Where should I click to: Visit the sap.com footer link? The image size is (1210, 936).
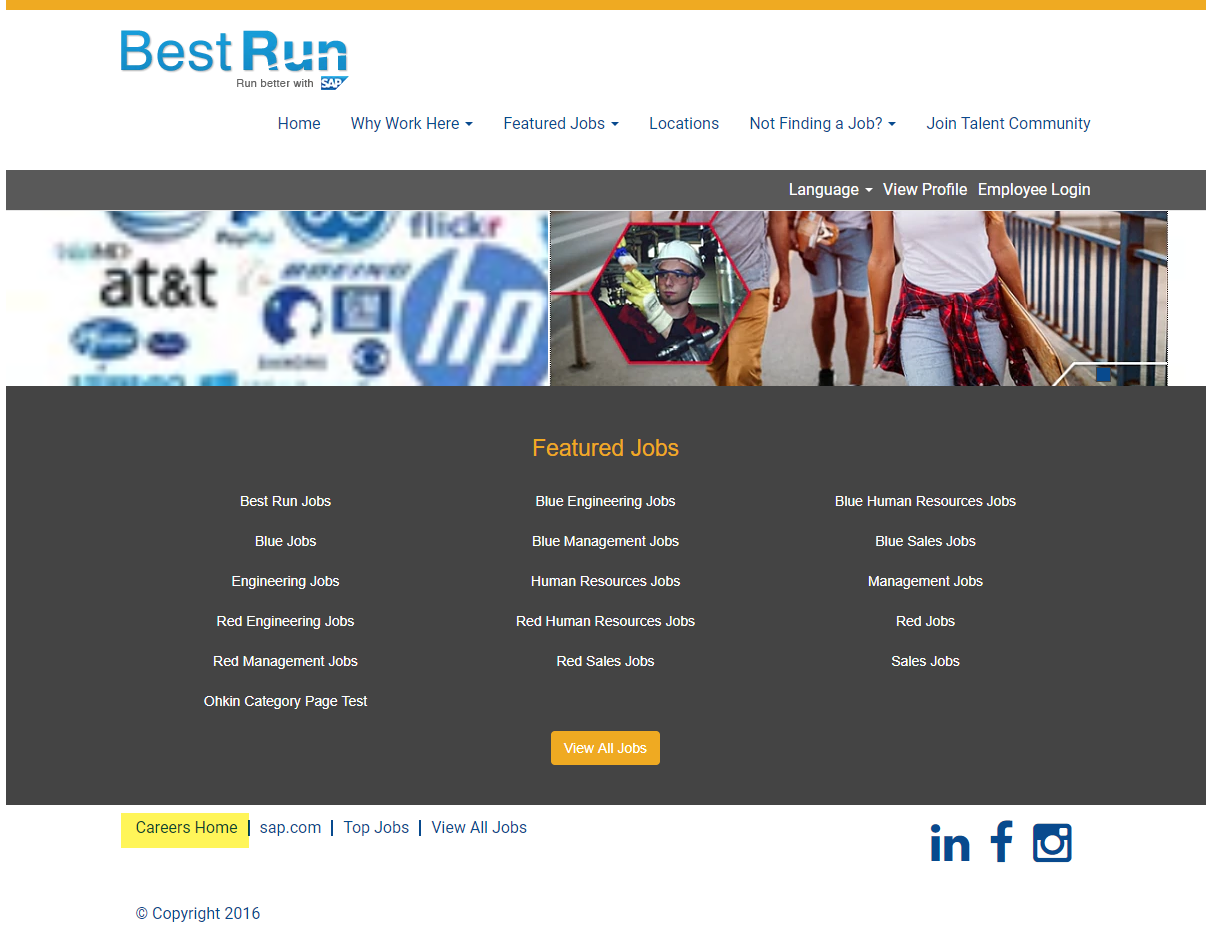pyautogui.click(x=290, y=828)
